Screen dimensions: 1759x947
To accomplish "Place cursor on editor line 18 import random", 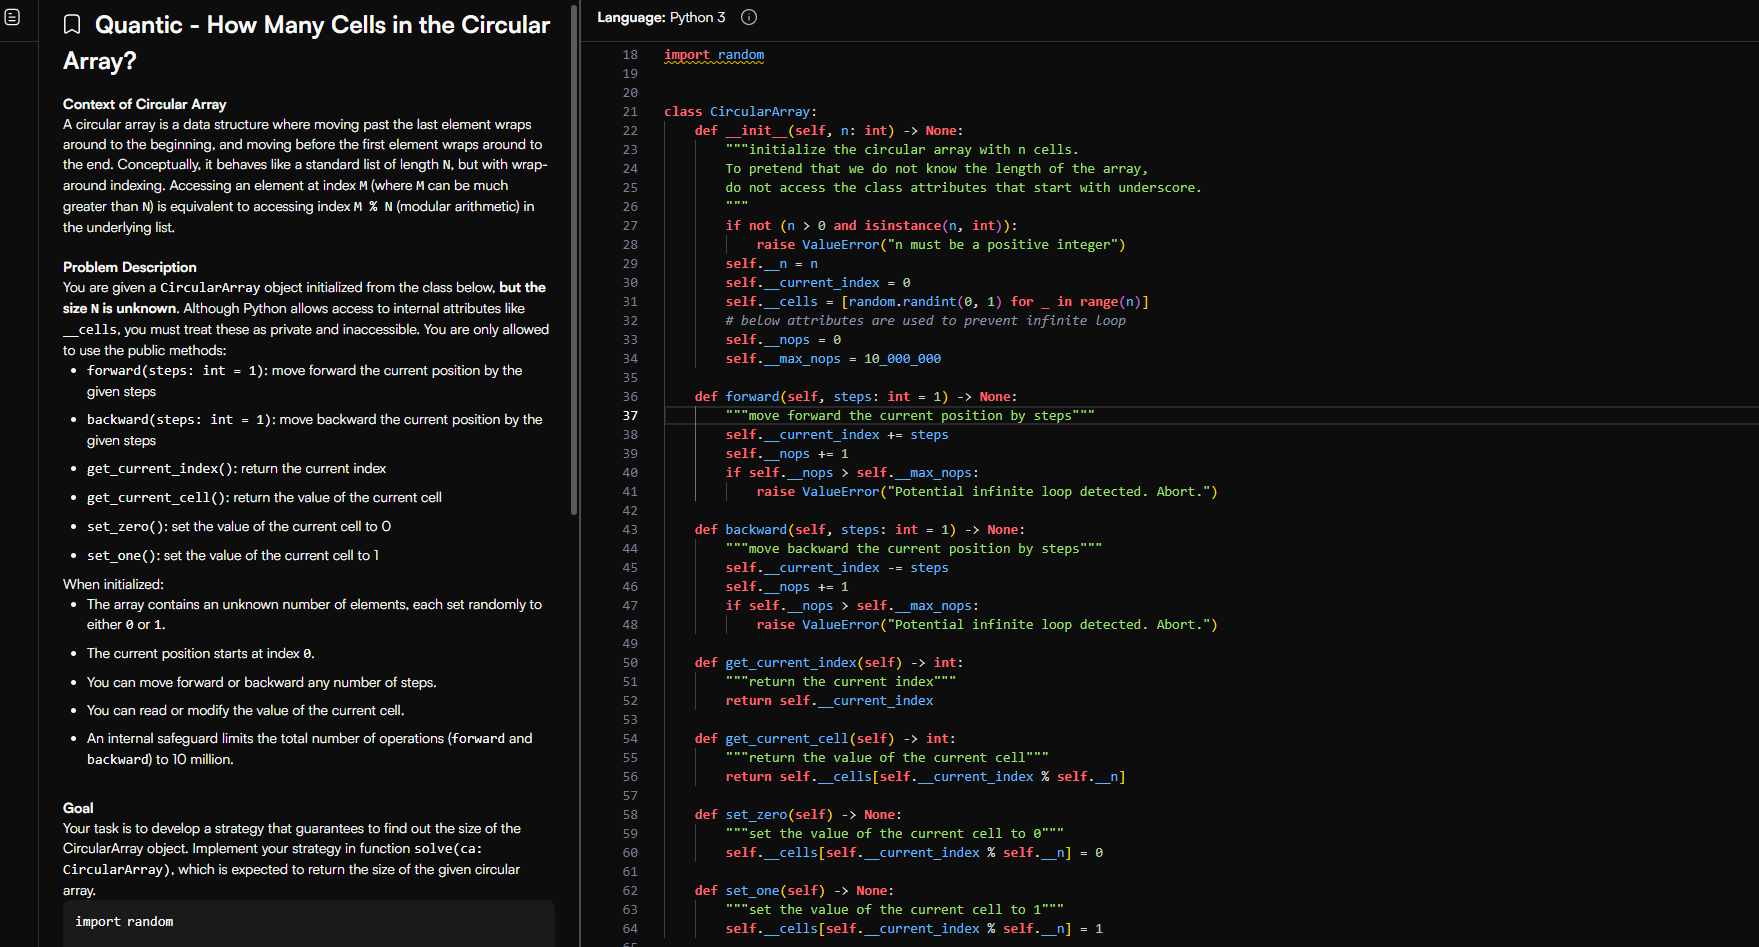I will [x=714, y=55].
